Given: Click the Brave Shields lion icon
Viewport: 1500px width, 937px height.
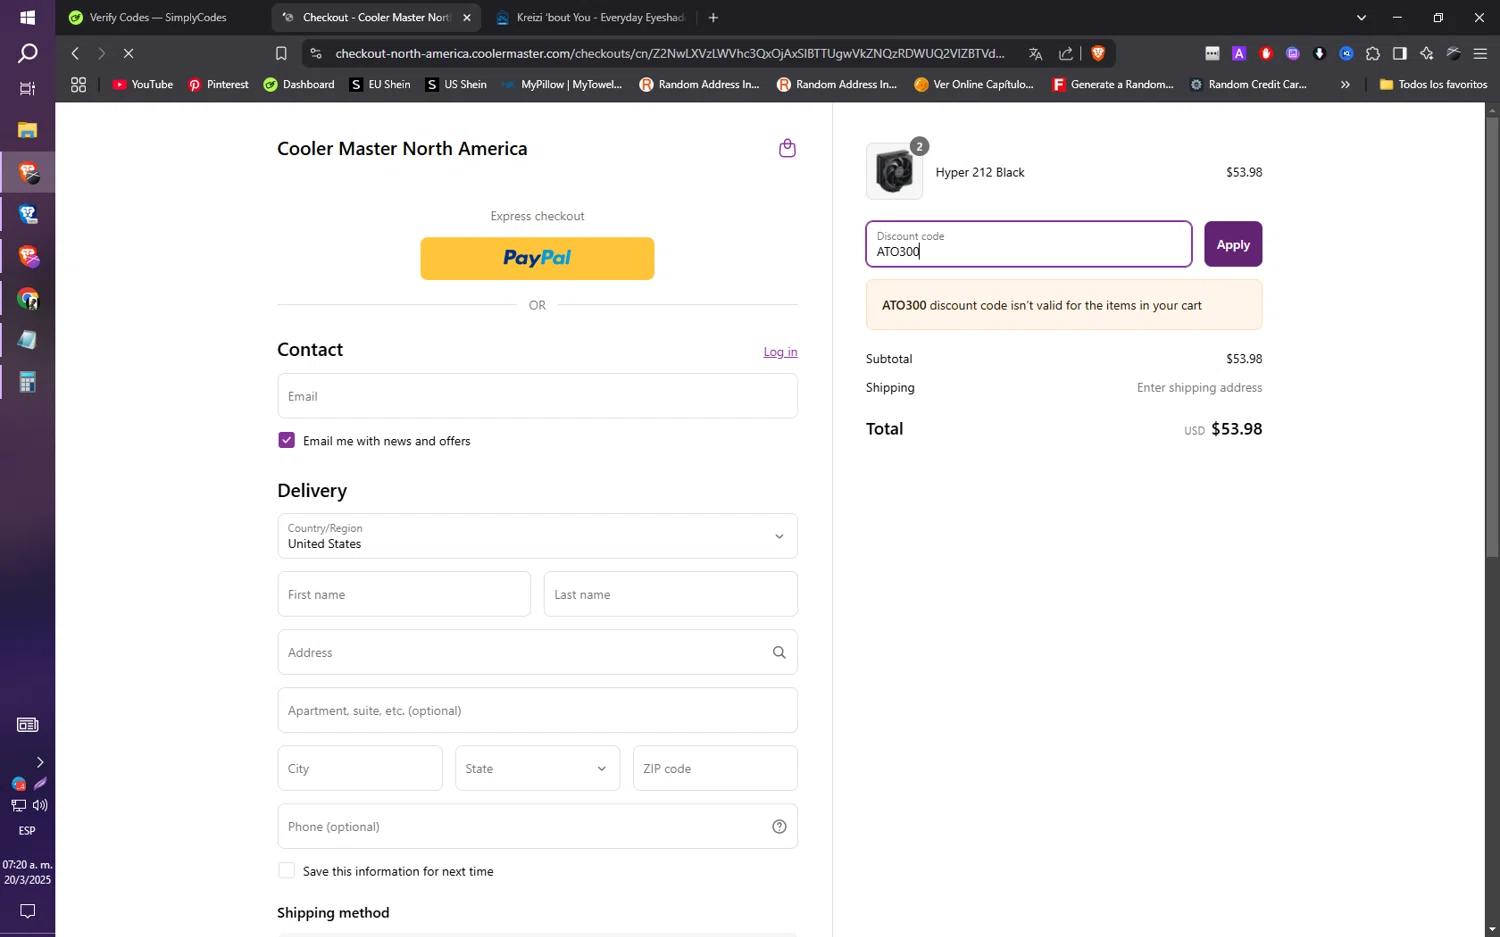Looking at the screenshot, I should click(1098, 53).
